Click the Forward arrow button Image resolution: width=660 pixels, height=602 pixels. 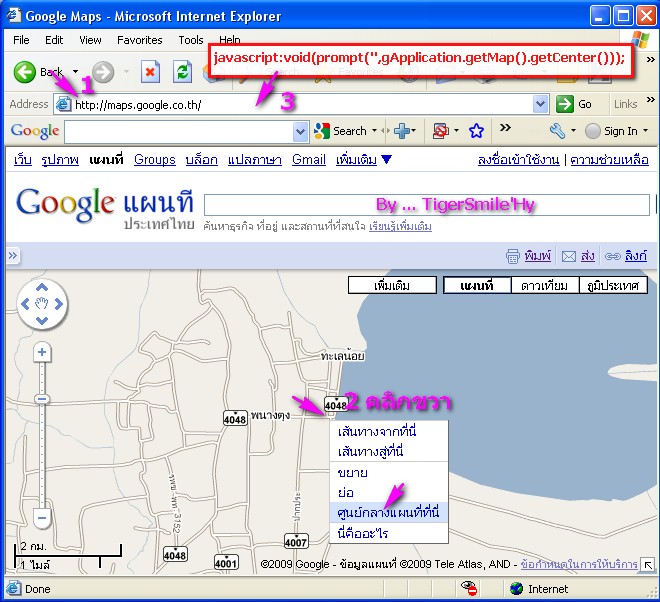[x=103, y=72]
